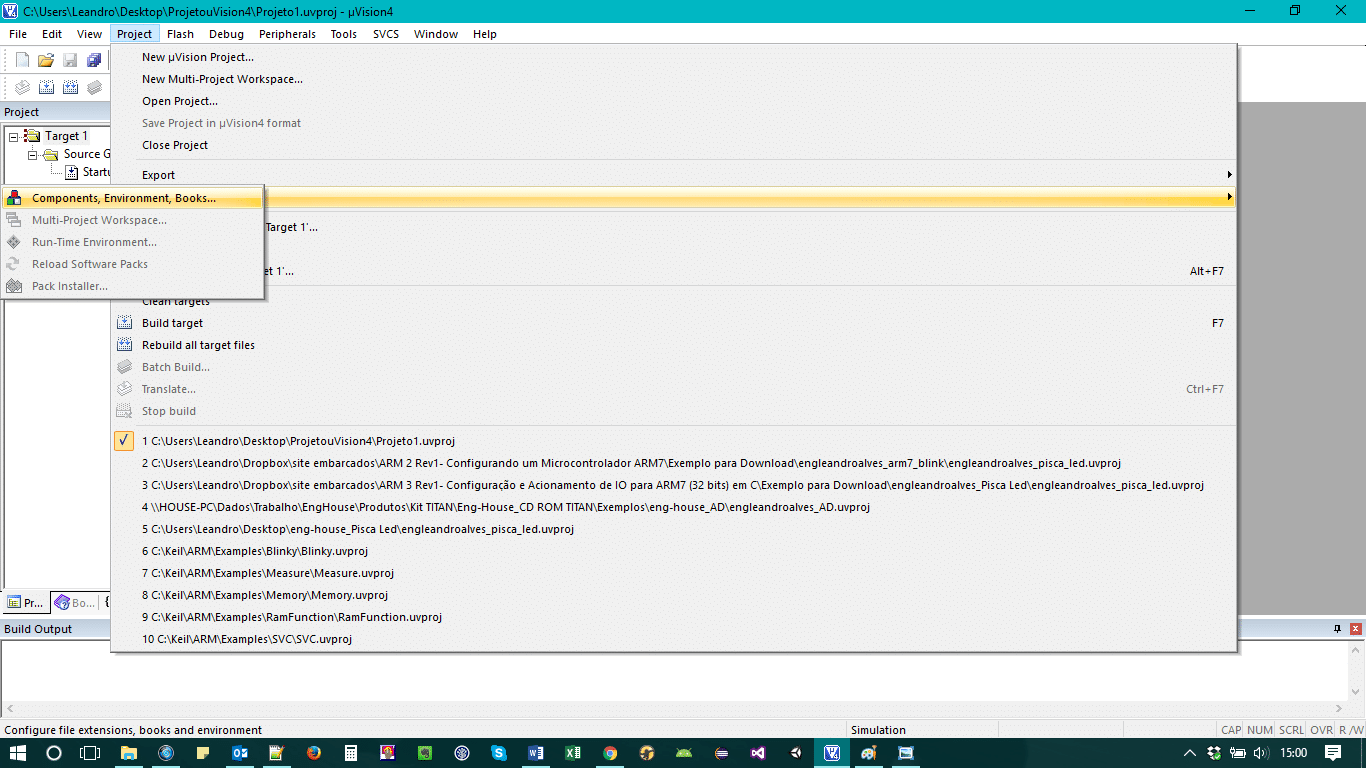
Task: Click the Build Output horizontal scrollbar left arrow
Action: click(9, 708)
